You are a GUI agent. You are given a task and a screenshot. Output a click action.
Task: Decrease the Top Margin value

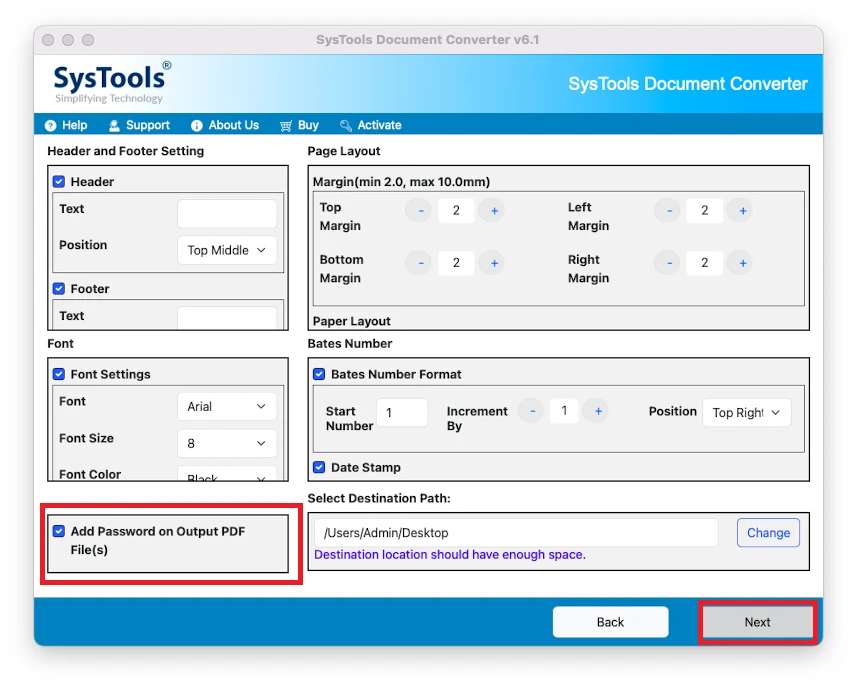419,210
